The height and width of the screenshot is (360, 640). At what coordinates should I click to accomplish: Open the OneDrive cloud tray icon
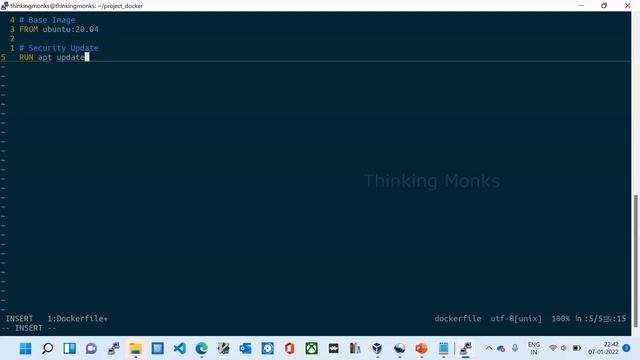[x=501, y=349]
